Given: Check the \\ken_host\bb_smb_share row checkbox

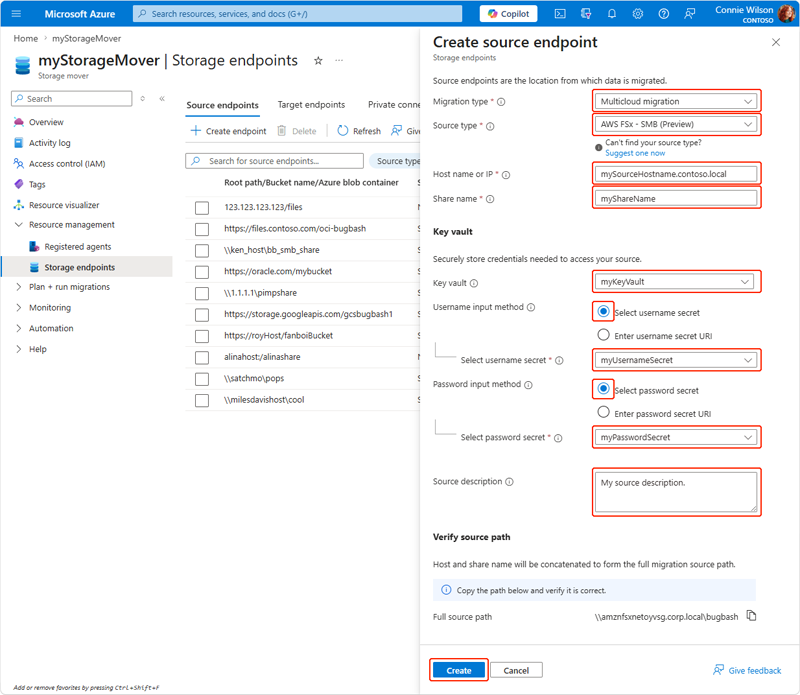Looking at the screenshot, I should click(x=202, y=251).
